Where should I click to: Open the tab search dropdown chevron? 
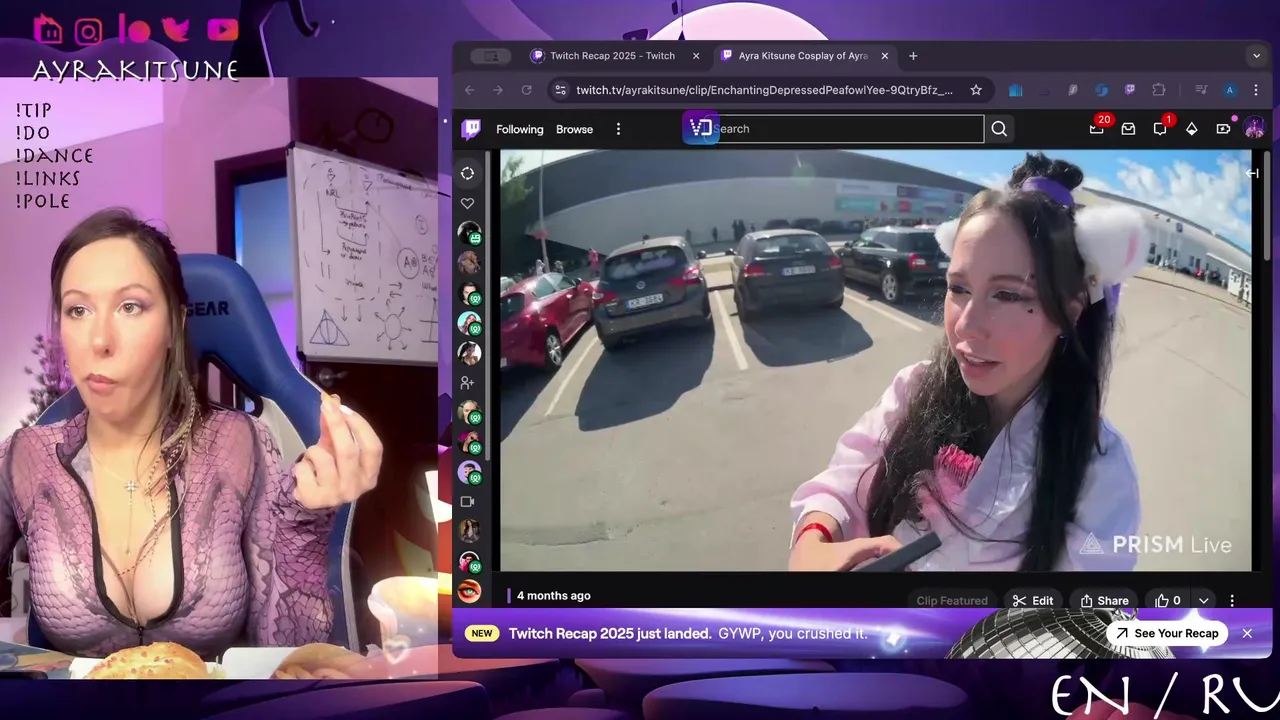(x=1256, y=56)
